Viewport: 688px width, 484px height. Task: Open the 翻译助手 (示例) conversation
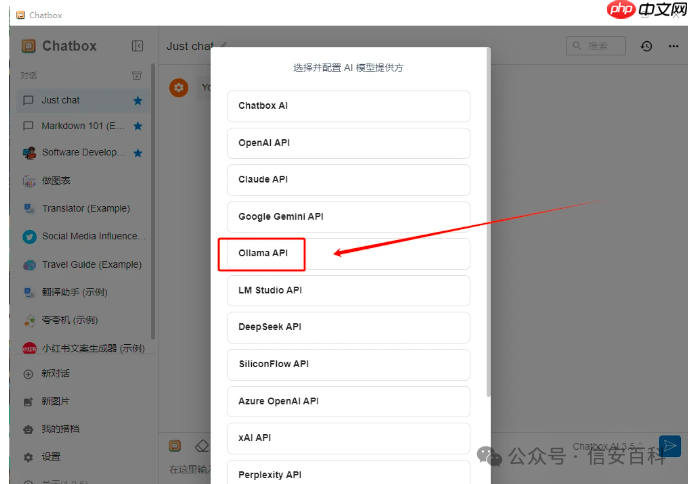tap(83, 292)
